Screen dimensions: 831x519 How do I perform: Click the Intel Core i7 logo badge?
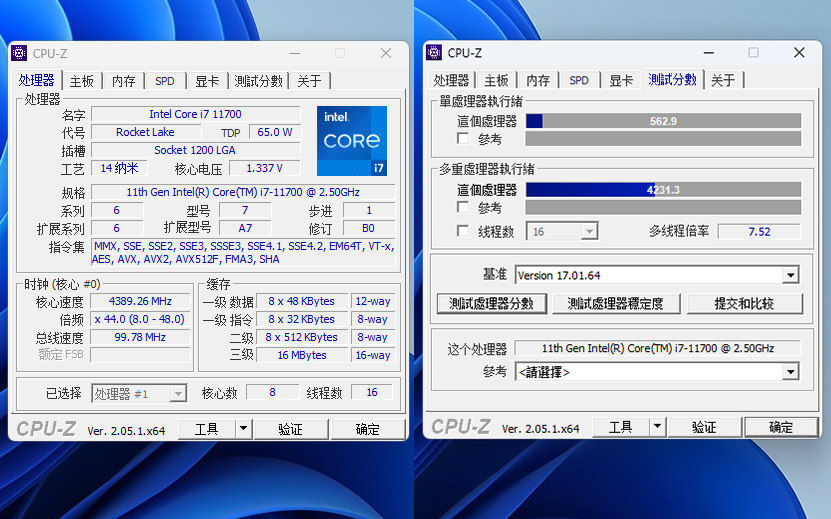[352, 140]
